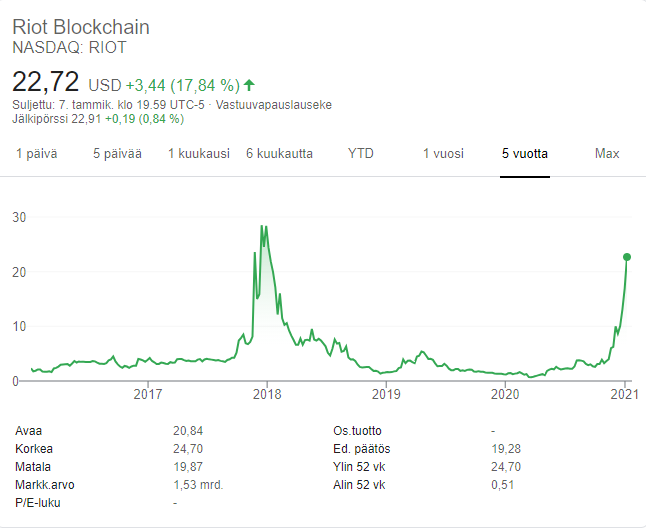646x528 pixels.
Task: Switch chart to 1 vuosi
Action: pyautogui.click(x=443, y=153)
